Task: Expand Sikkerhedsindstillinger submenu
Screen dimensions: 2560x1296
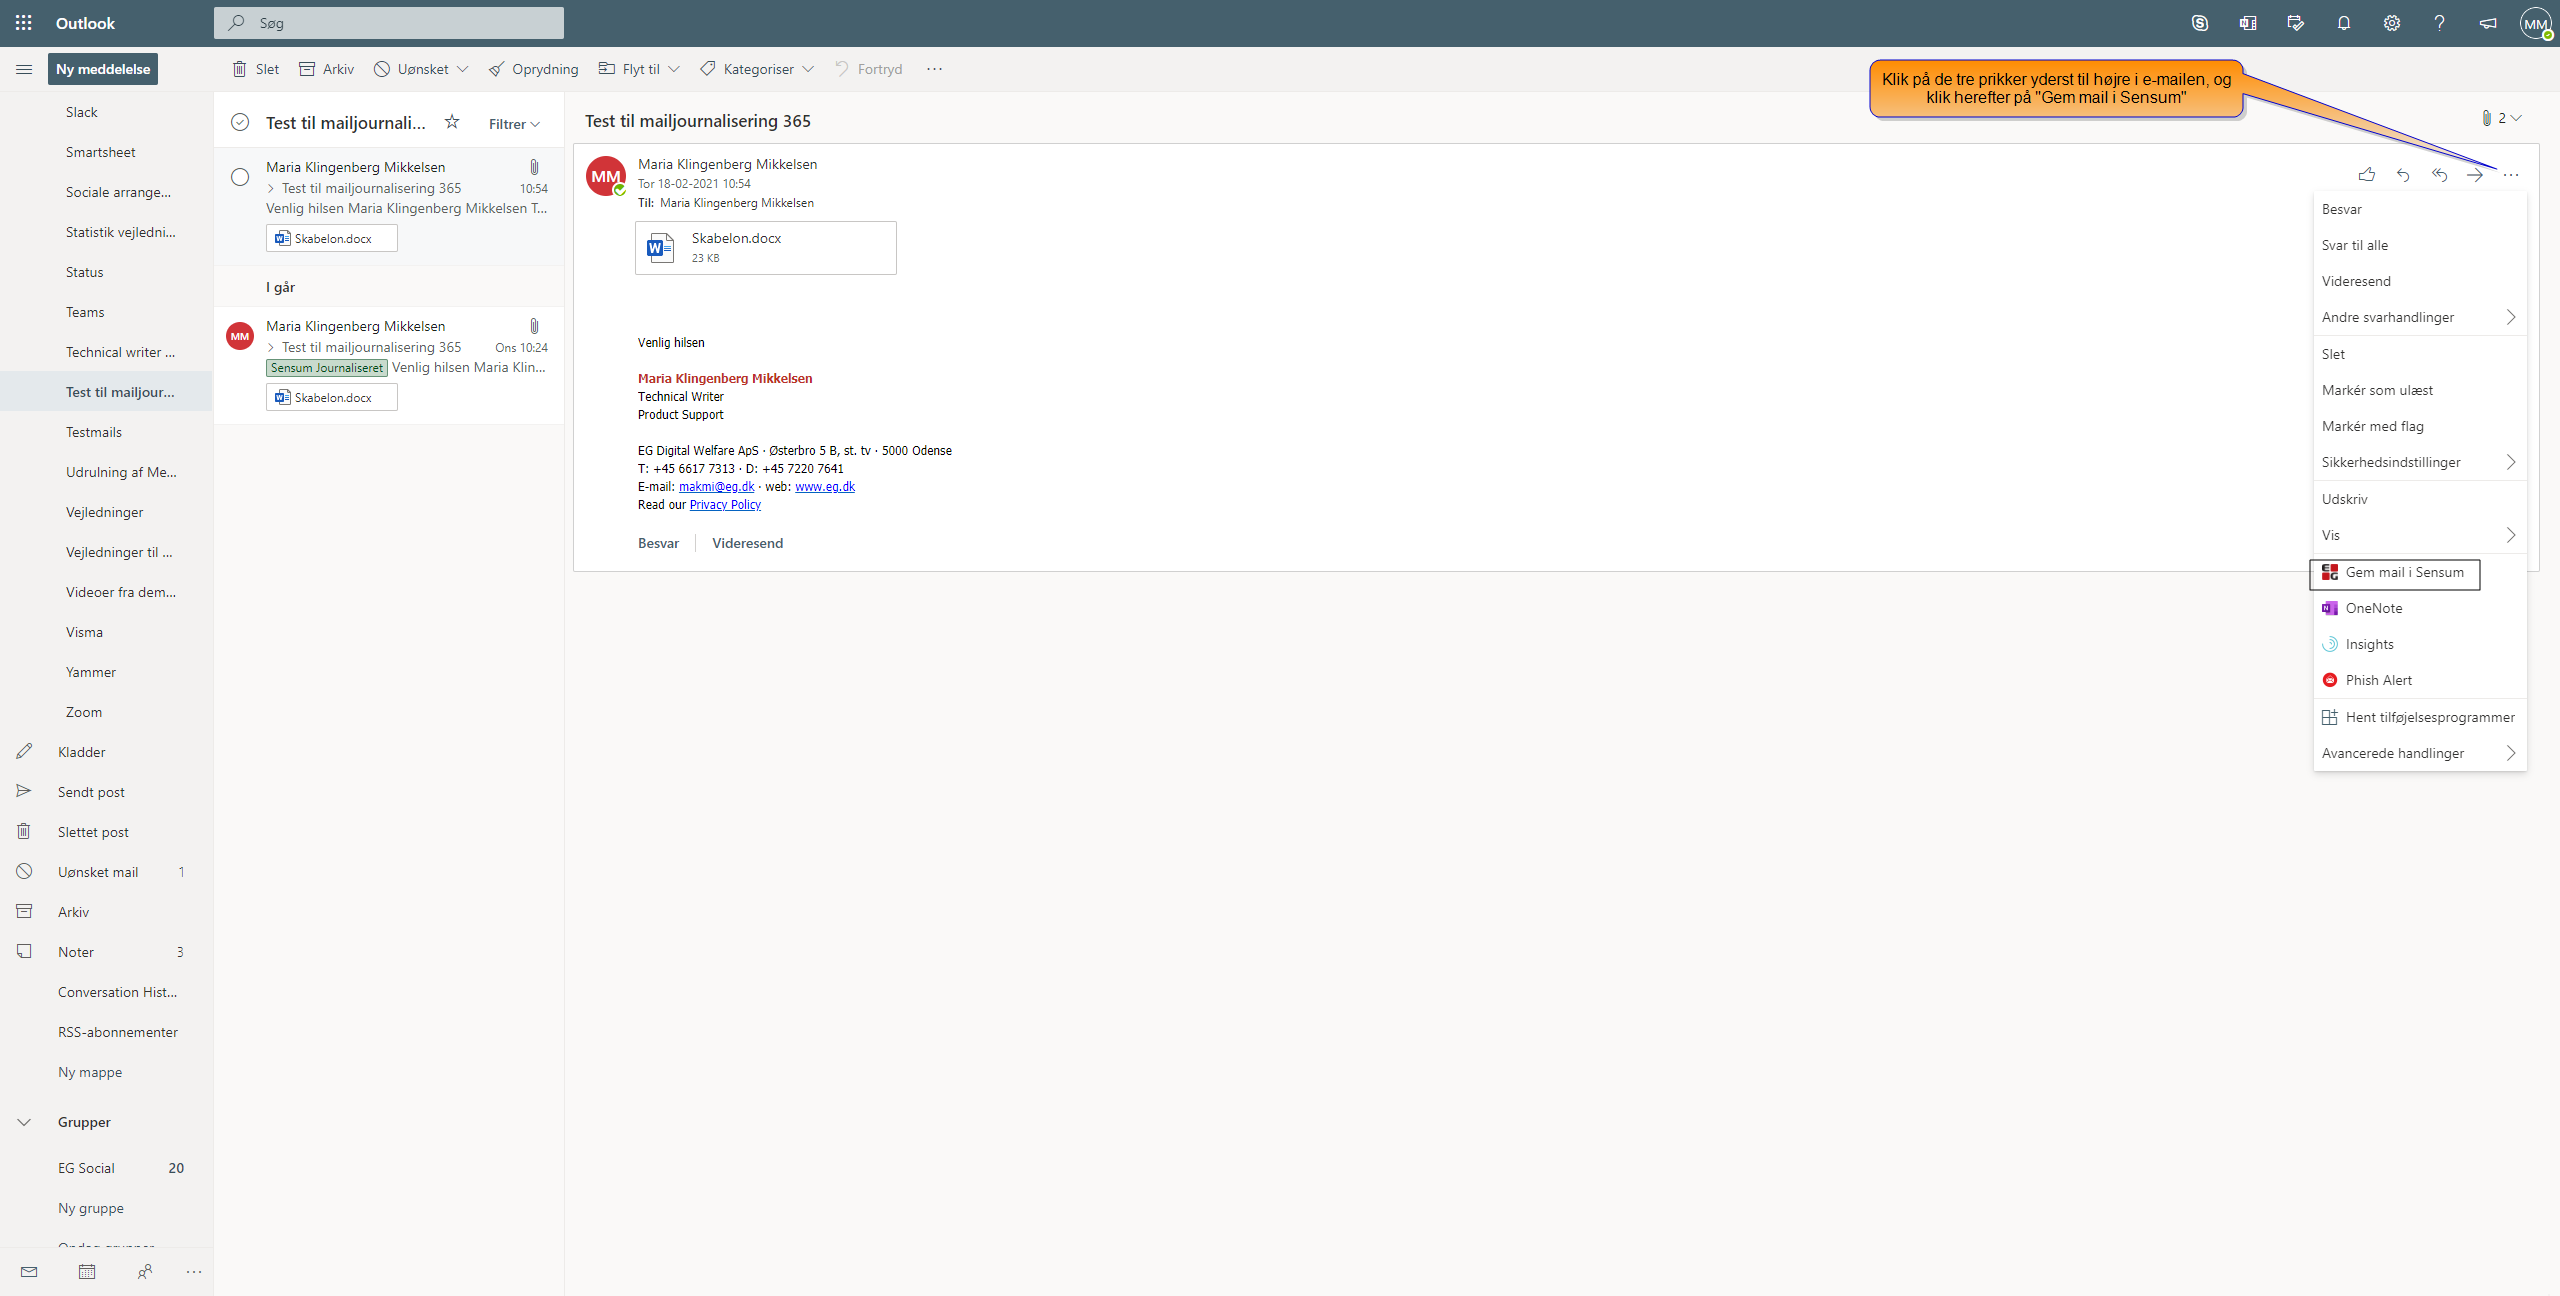Action: pyautogui.click(x=2420, y=462)
